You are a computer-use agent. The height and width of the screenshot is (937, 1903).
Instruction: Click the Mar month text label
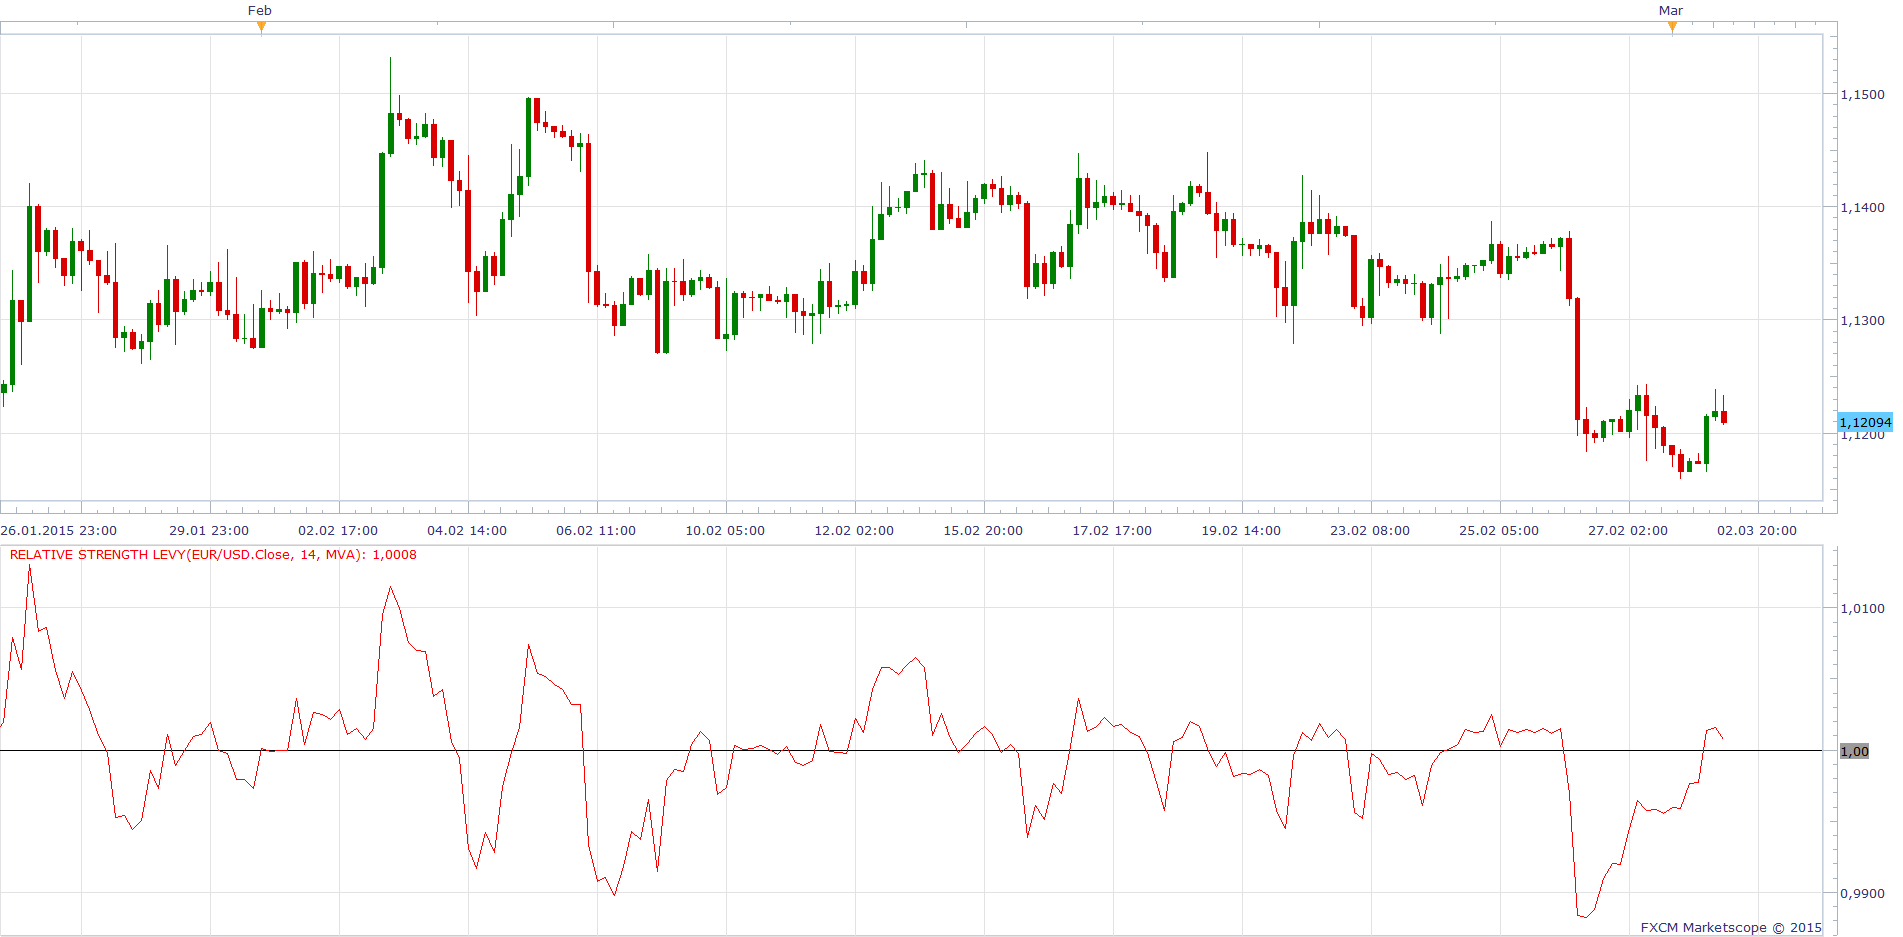[x=1671, y=11]
